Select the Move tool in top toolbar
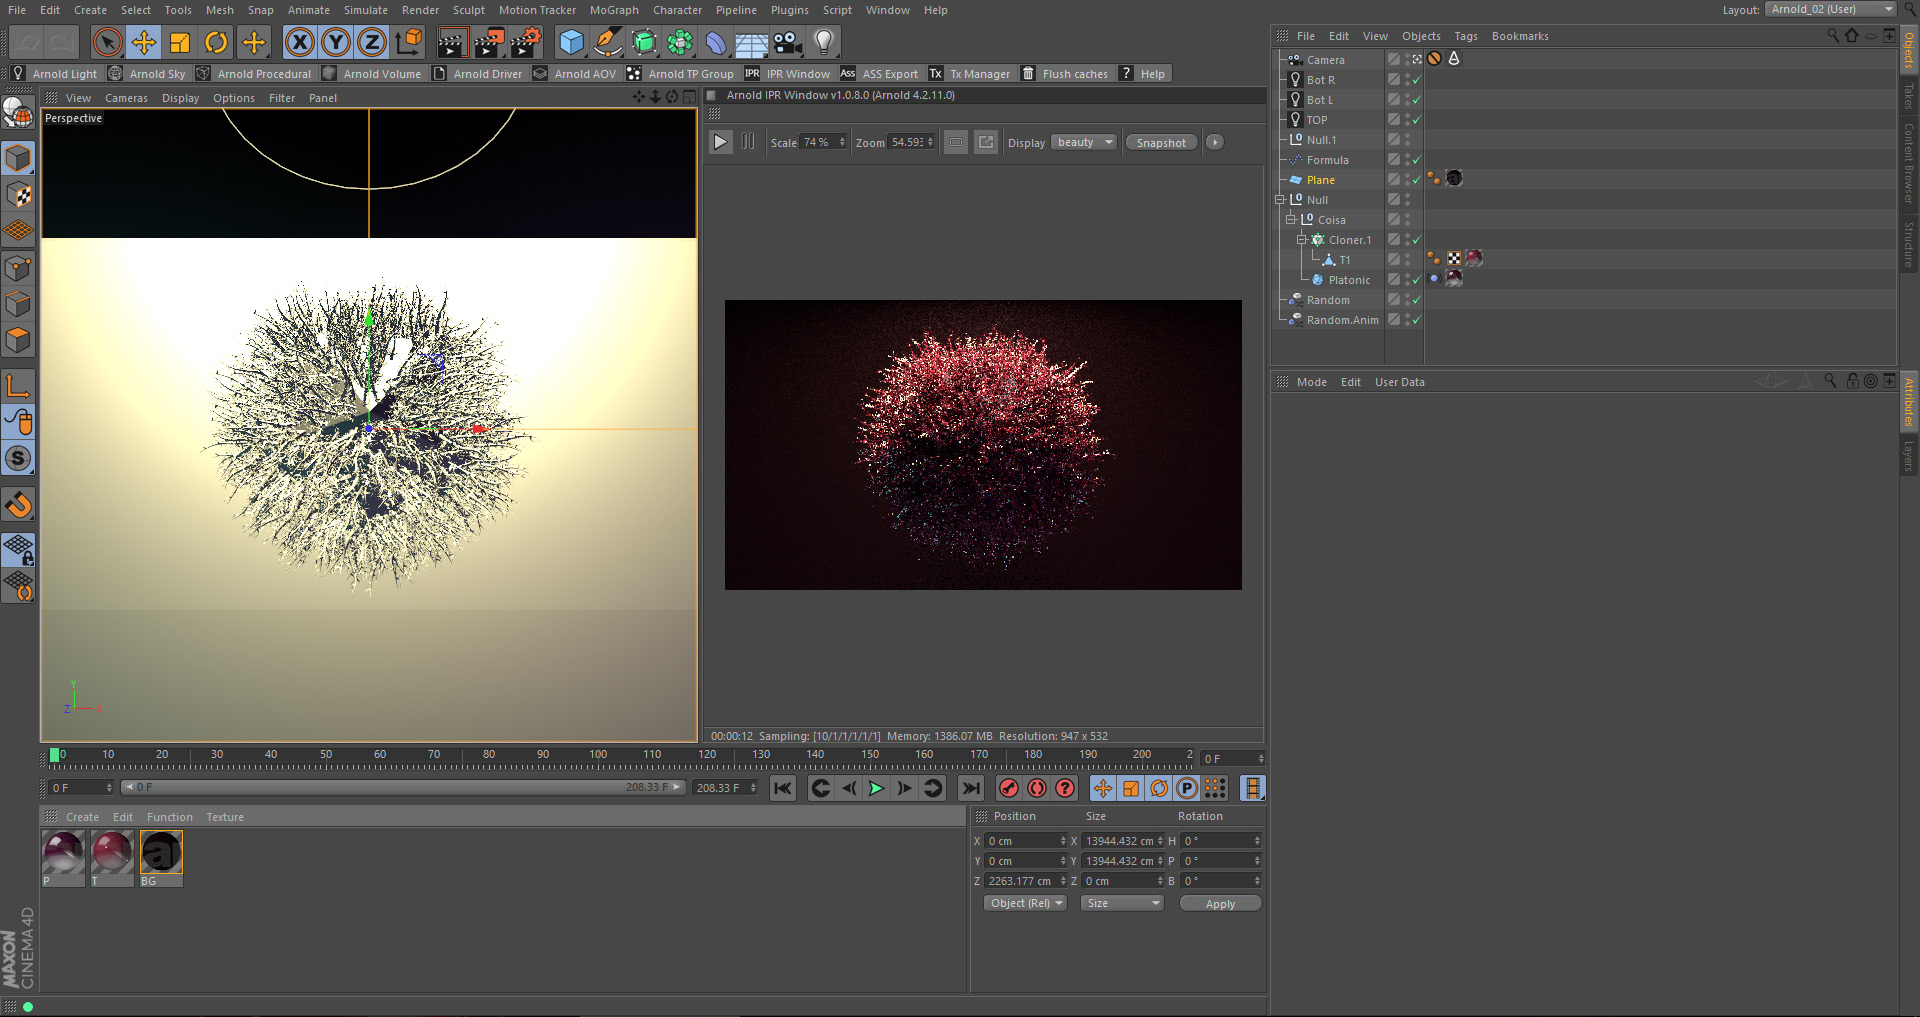 pos(144,42)
